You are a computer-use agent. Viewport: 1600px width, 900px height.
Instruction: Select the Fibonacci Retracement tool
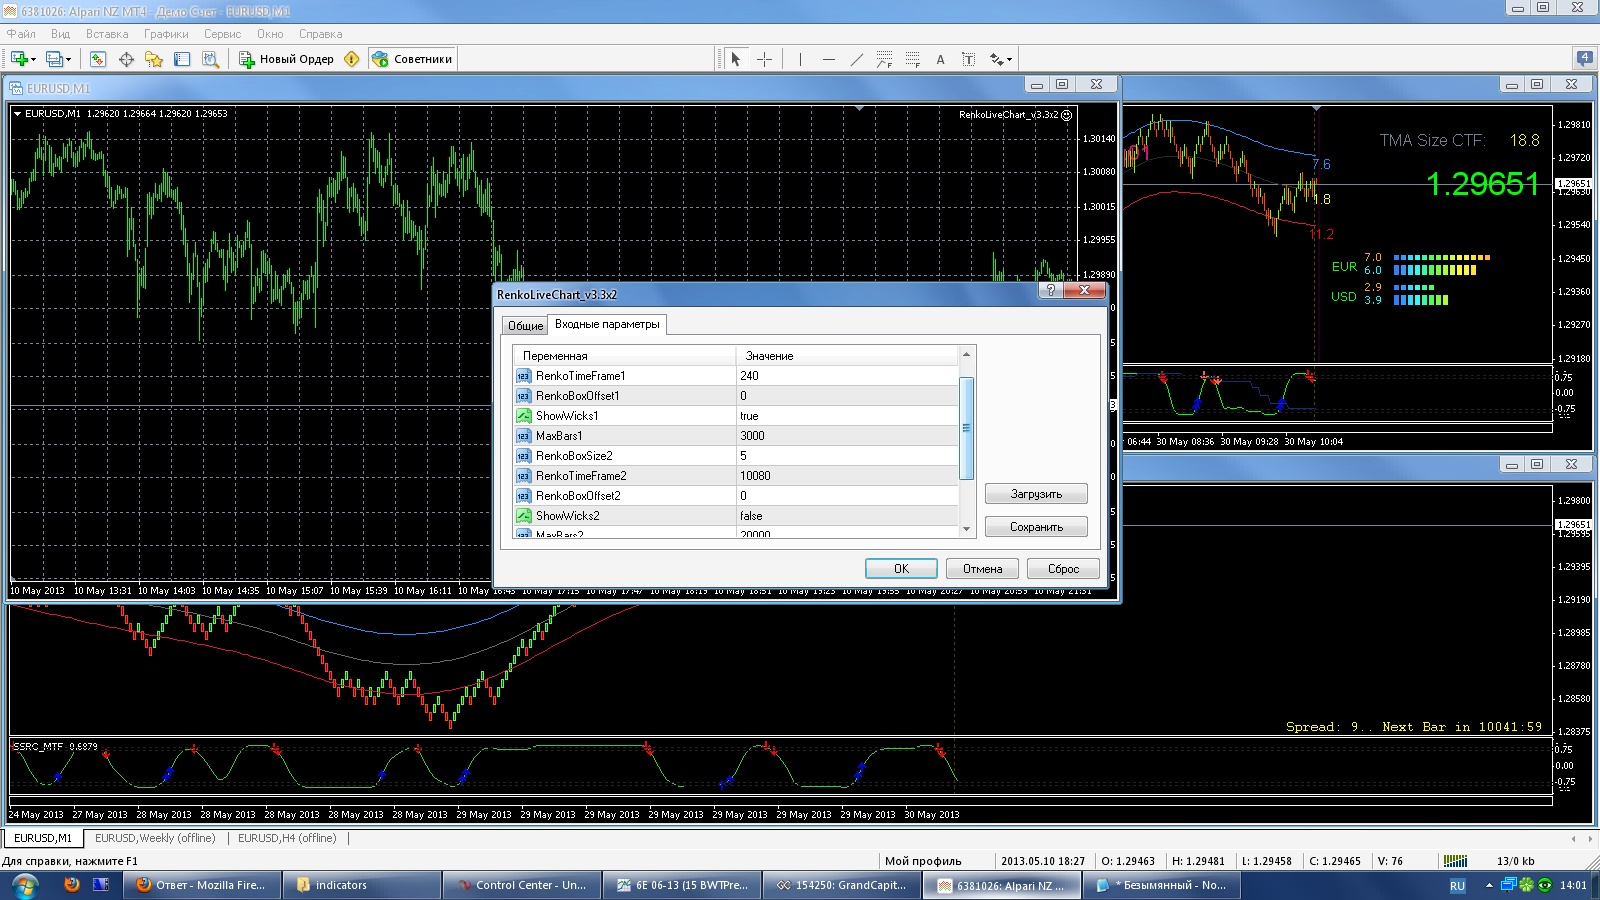[x=912, y=59]
